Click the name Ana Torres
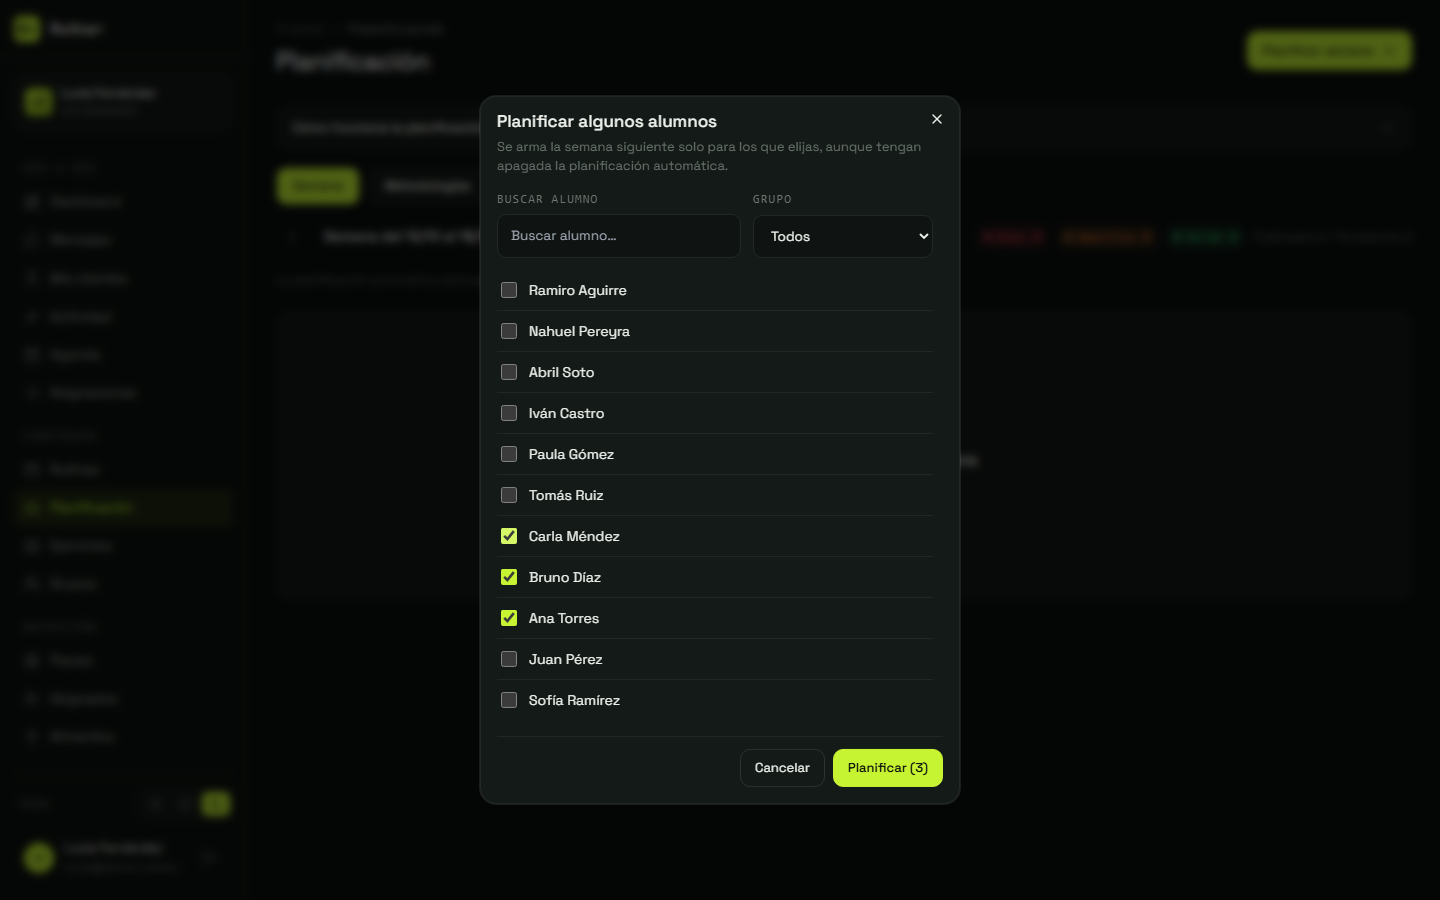 click(564, 618)
